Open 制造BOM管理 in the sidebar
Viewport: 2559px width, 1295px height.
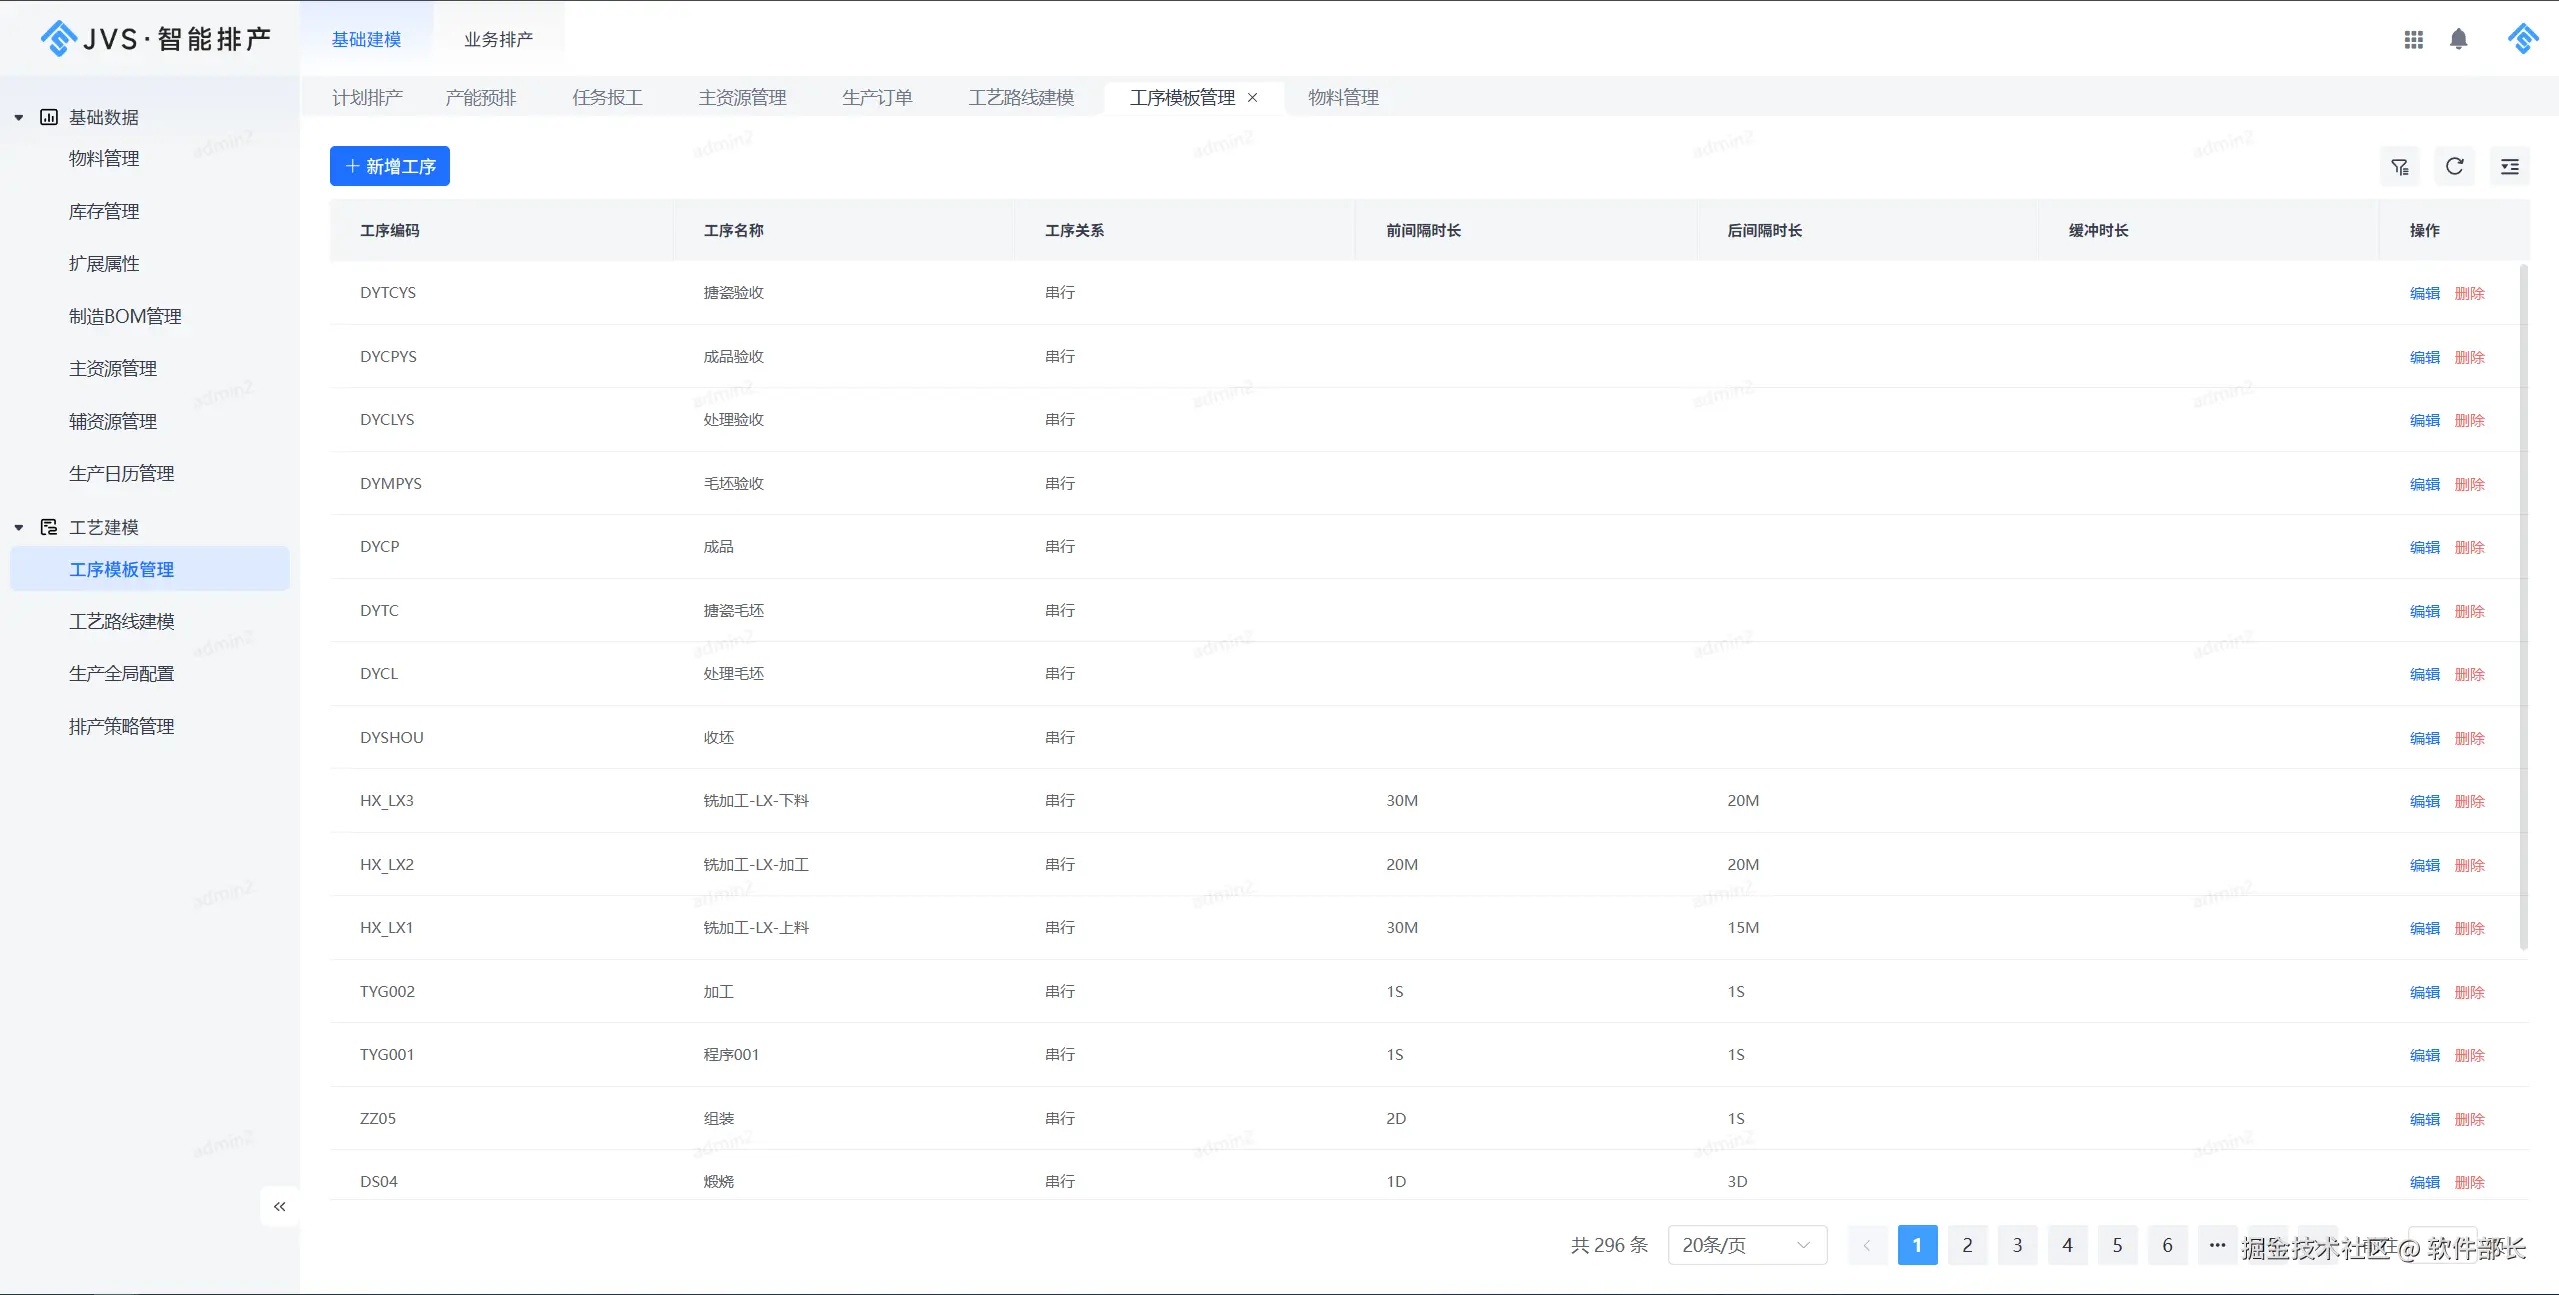[x=125, y=317]
